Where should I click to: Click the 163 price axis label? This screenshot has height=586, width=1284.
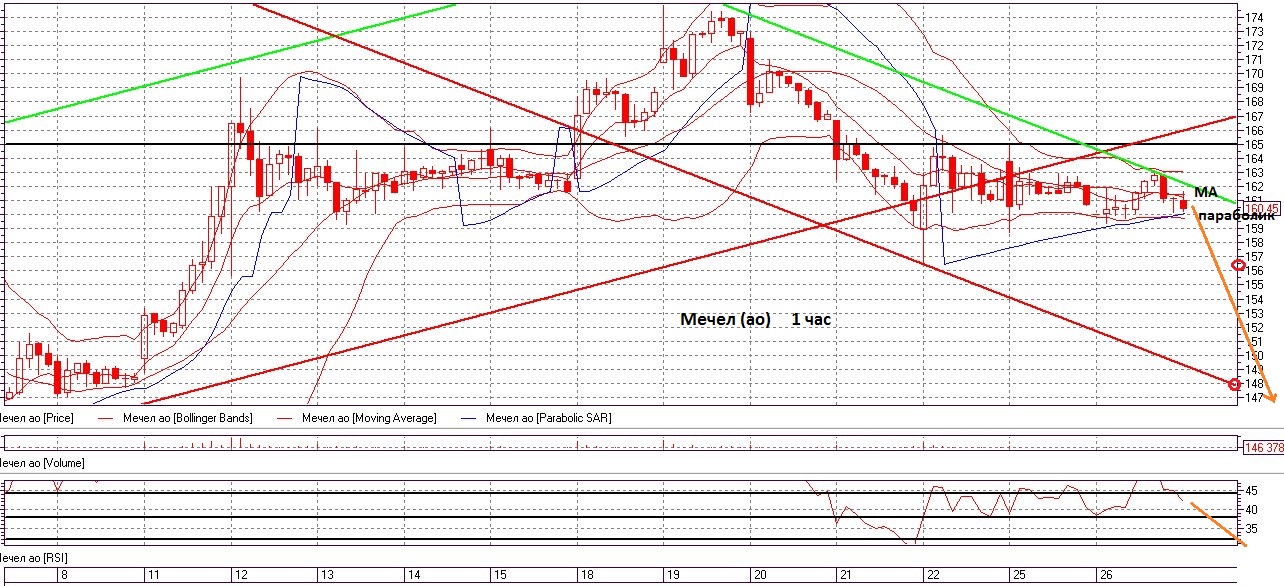pyautogui.click(x=1255, y=172)
